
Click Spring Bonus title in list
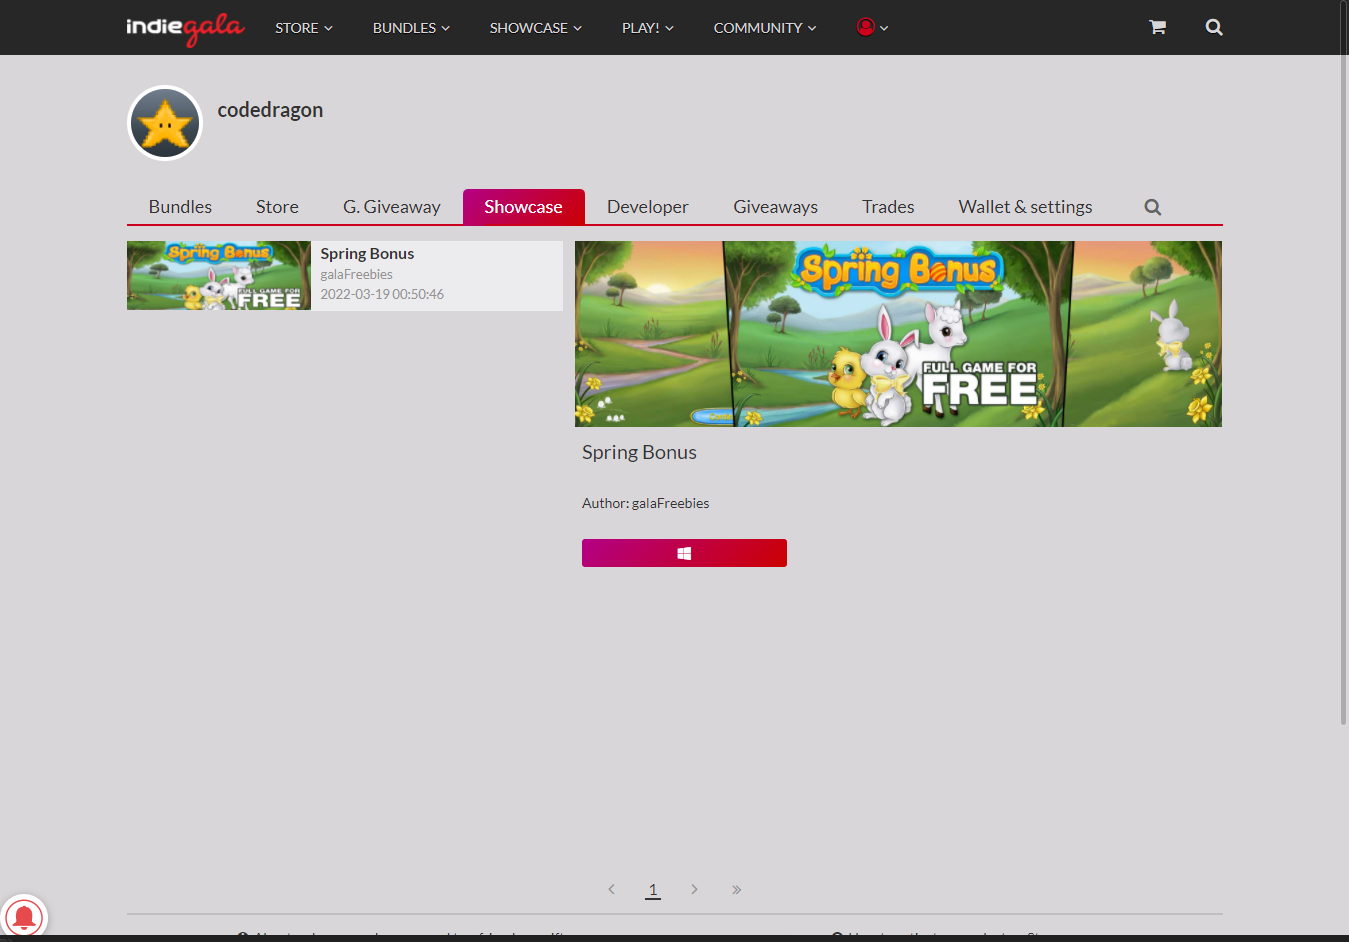tap(367, 254)
